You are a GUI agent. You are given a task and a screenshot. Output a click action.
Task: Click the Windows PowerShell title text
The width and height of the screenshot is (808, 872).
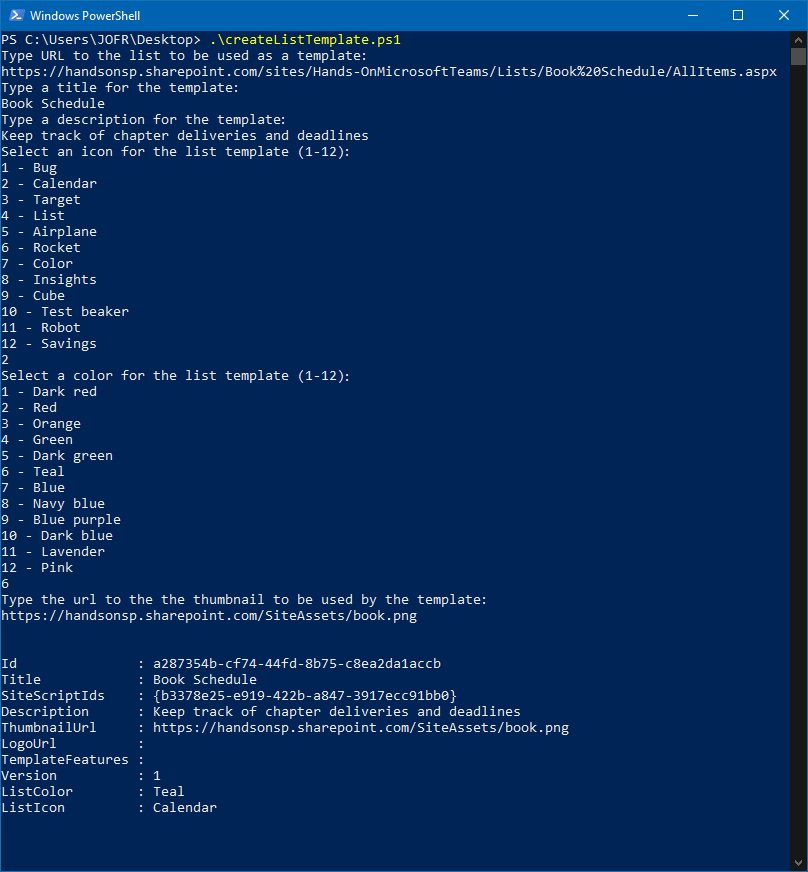point(85,16)
